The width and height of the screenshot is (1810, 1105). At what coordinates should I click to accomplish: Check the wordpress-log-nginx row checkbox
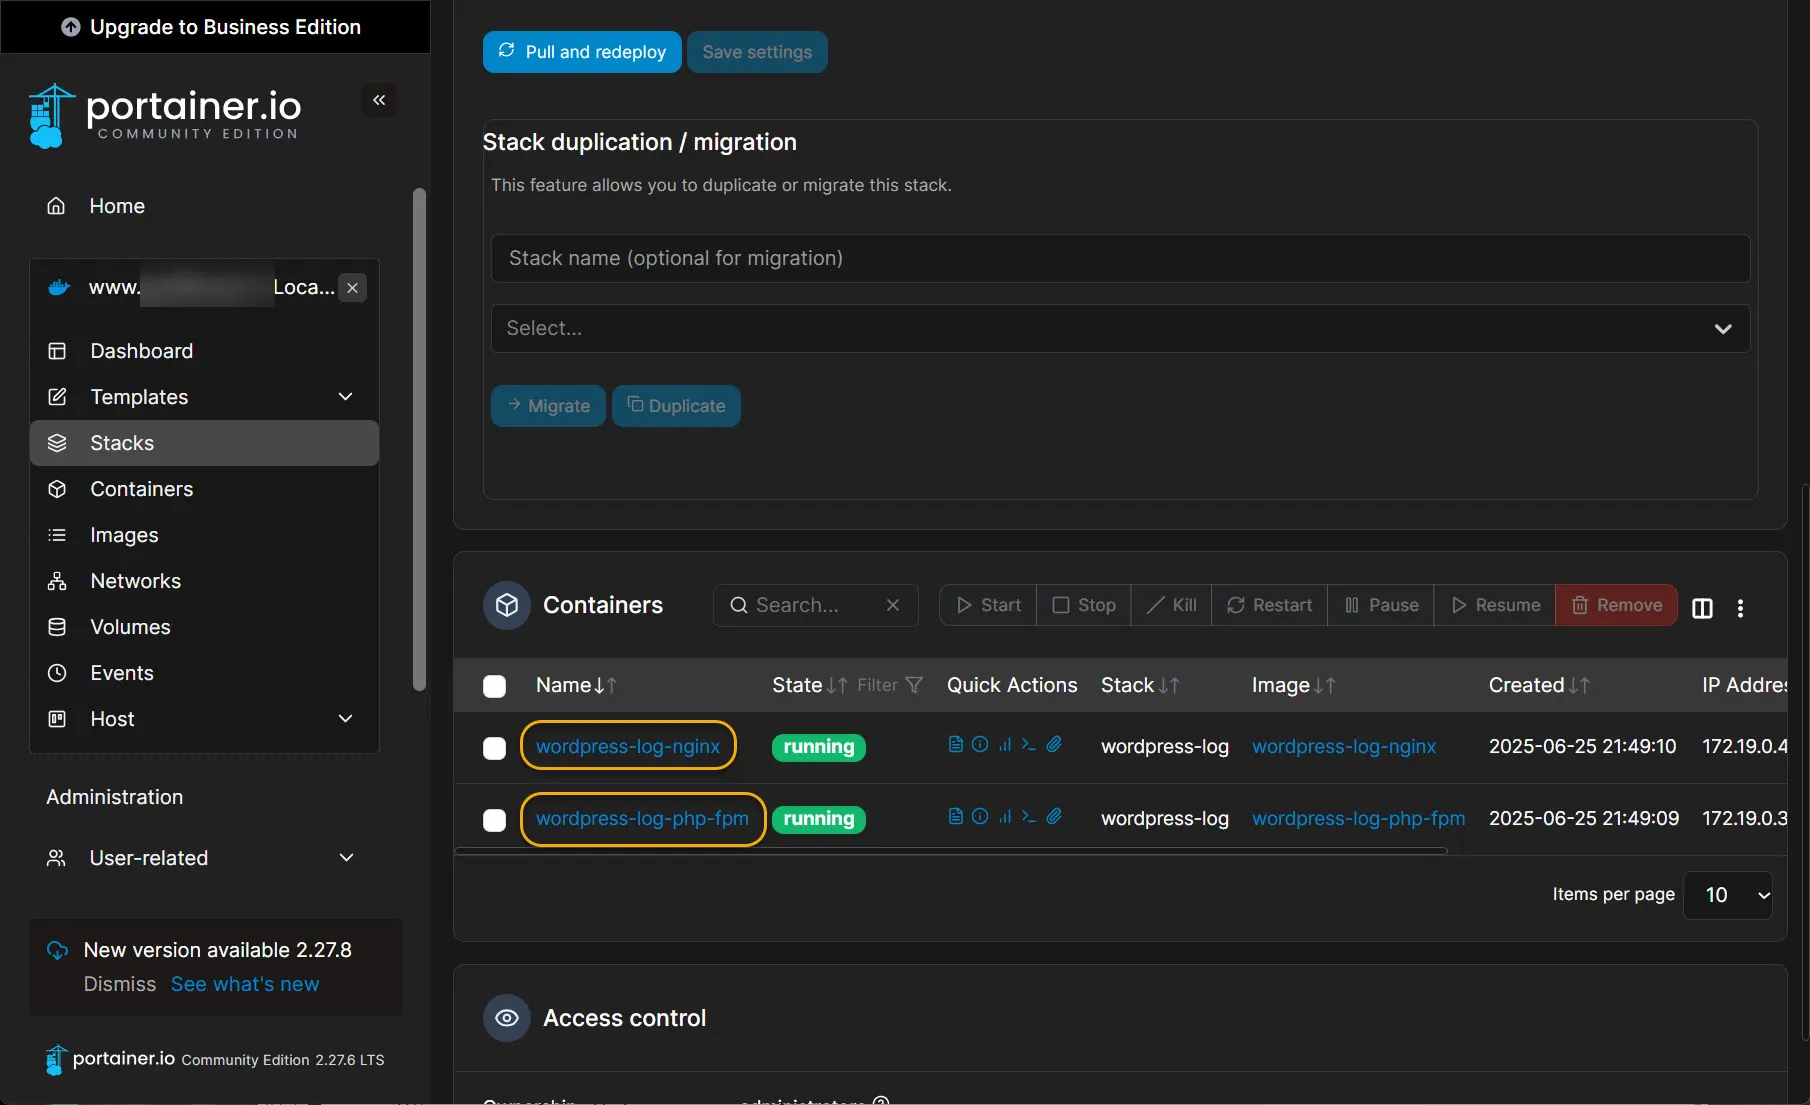click(494, 748)
